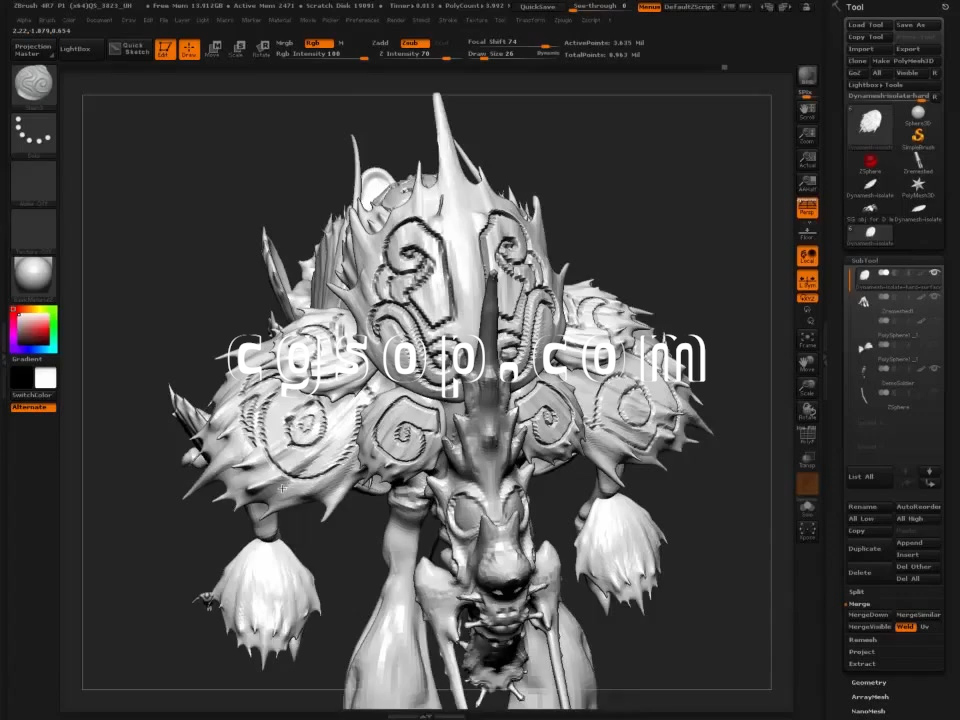
Task: Expand the Extract section
Action: (x=862, y=664)
